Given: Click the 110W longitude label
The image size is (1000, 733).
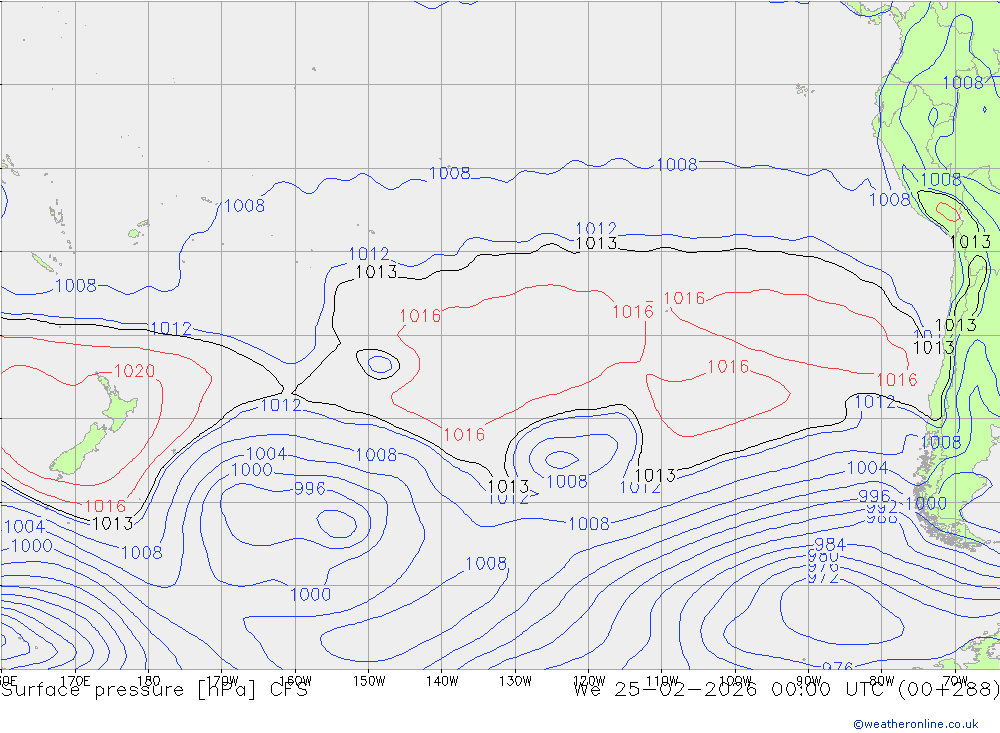Looking at the screenshot, I should (x=662, y=680).
